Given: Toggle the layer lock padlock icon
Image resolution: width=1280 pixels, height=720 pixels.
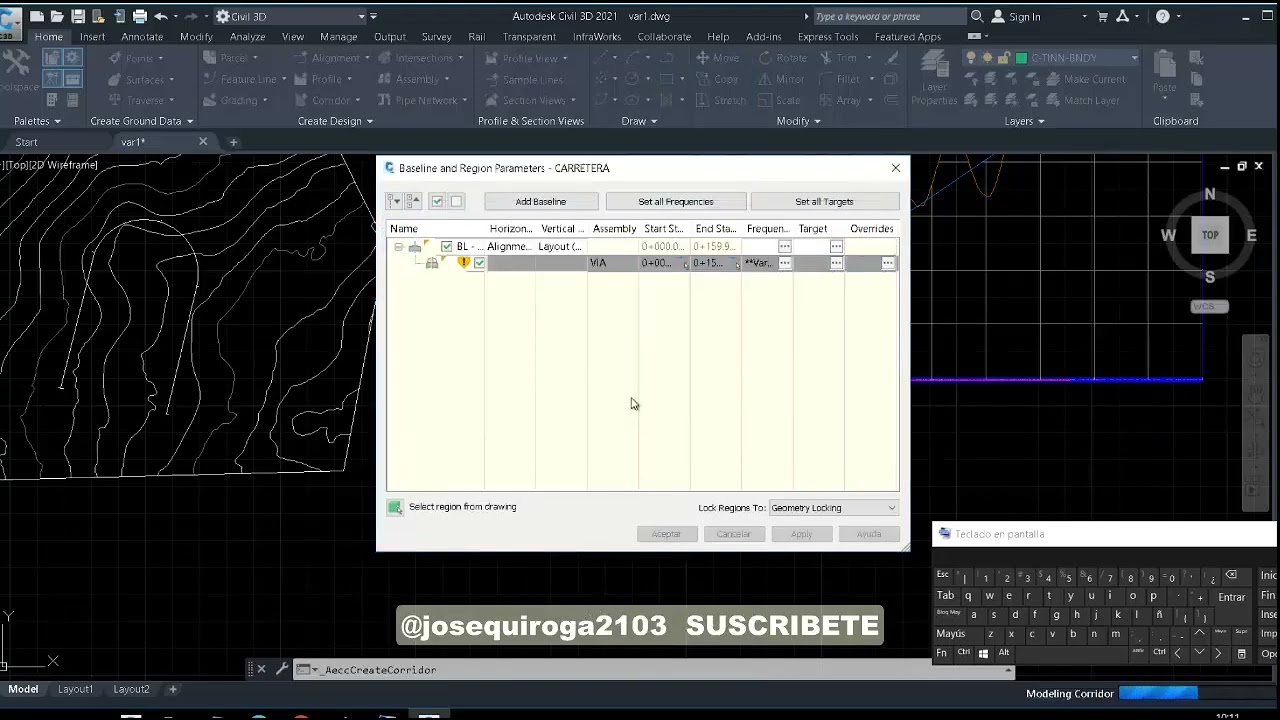Looking at the screenshot, I should (x=1005, y=58).
